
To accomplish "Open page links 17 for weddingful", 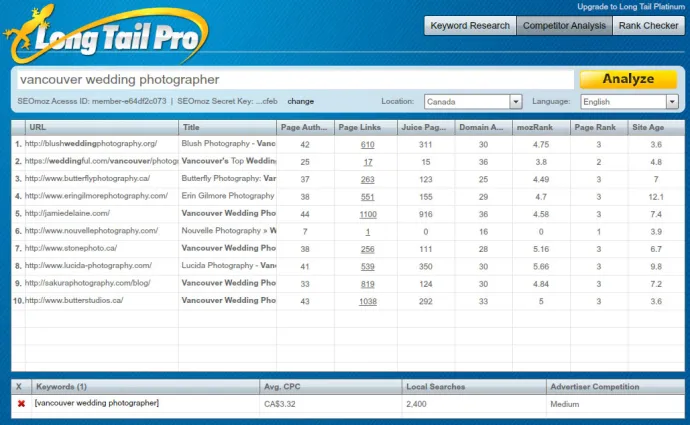I will (368, 162).
